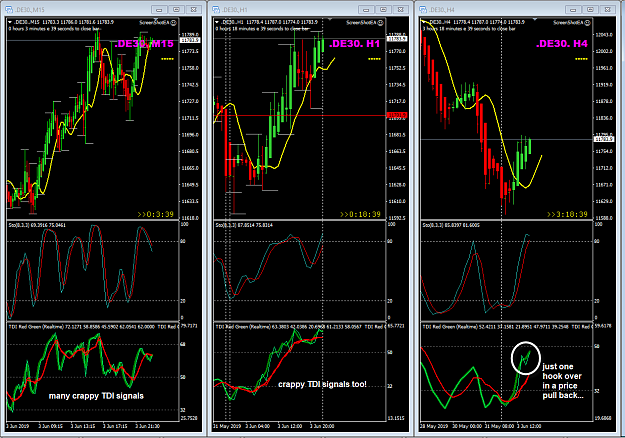Click the >>0:3:39 countdown timer on M15 chart
This screenshot has height=438, width=625.
pyautogui.click(x=155, y=214)
